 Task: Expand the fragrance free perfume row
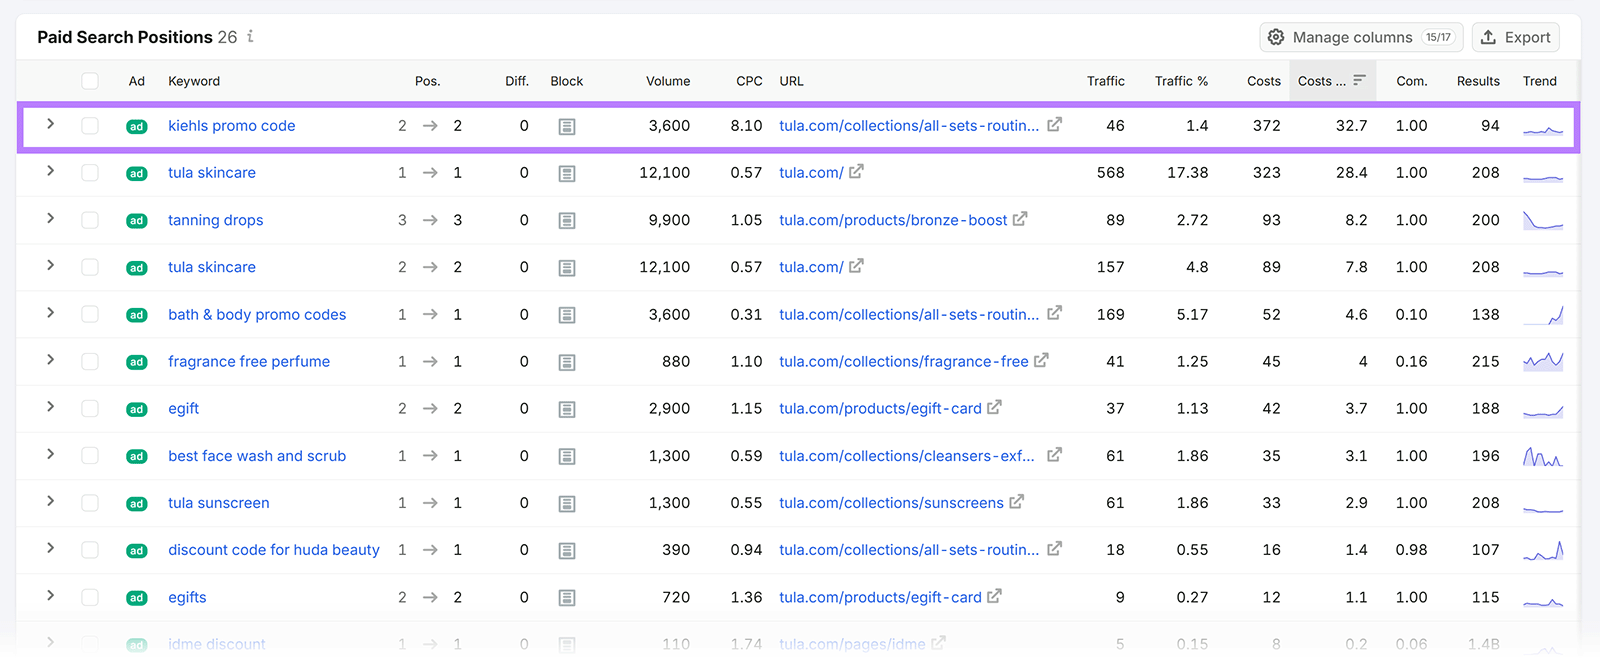pos(50,359)
